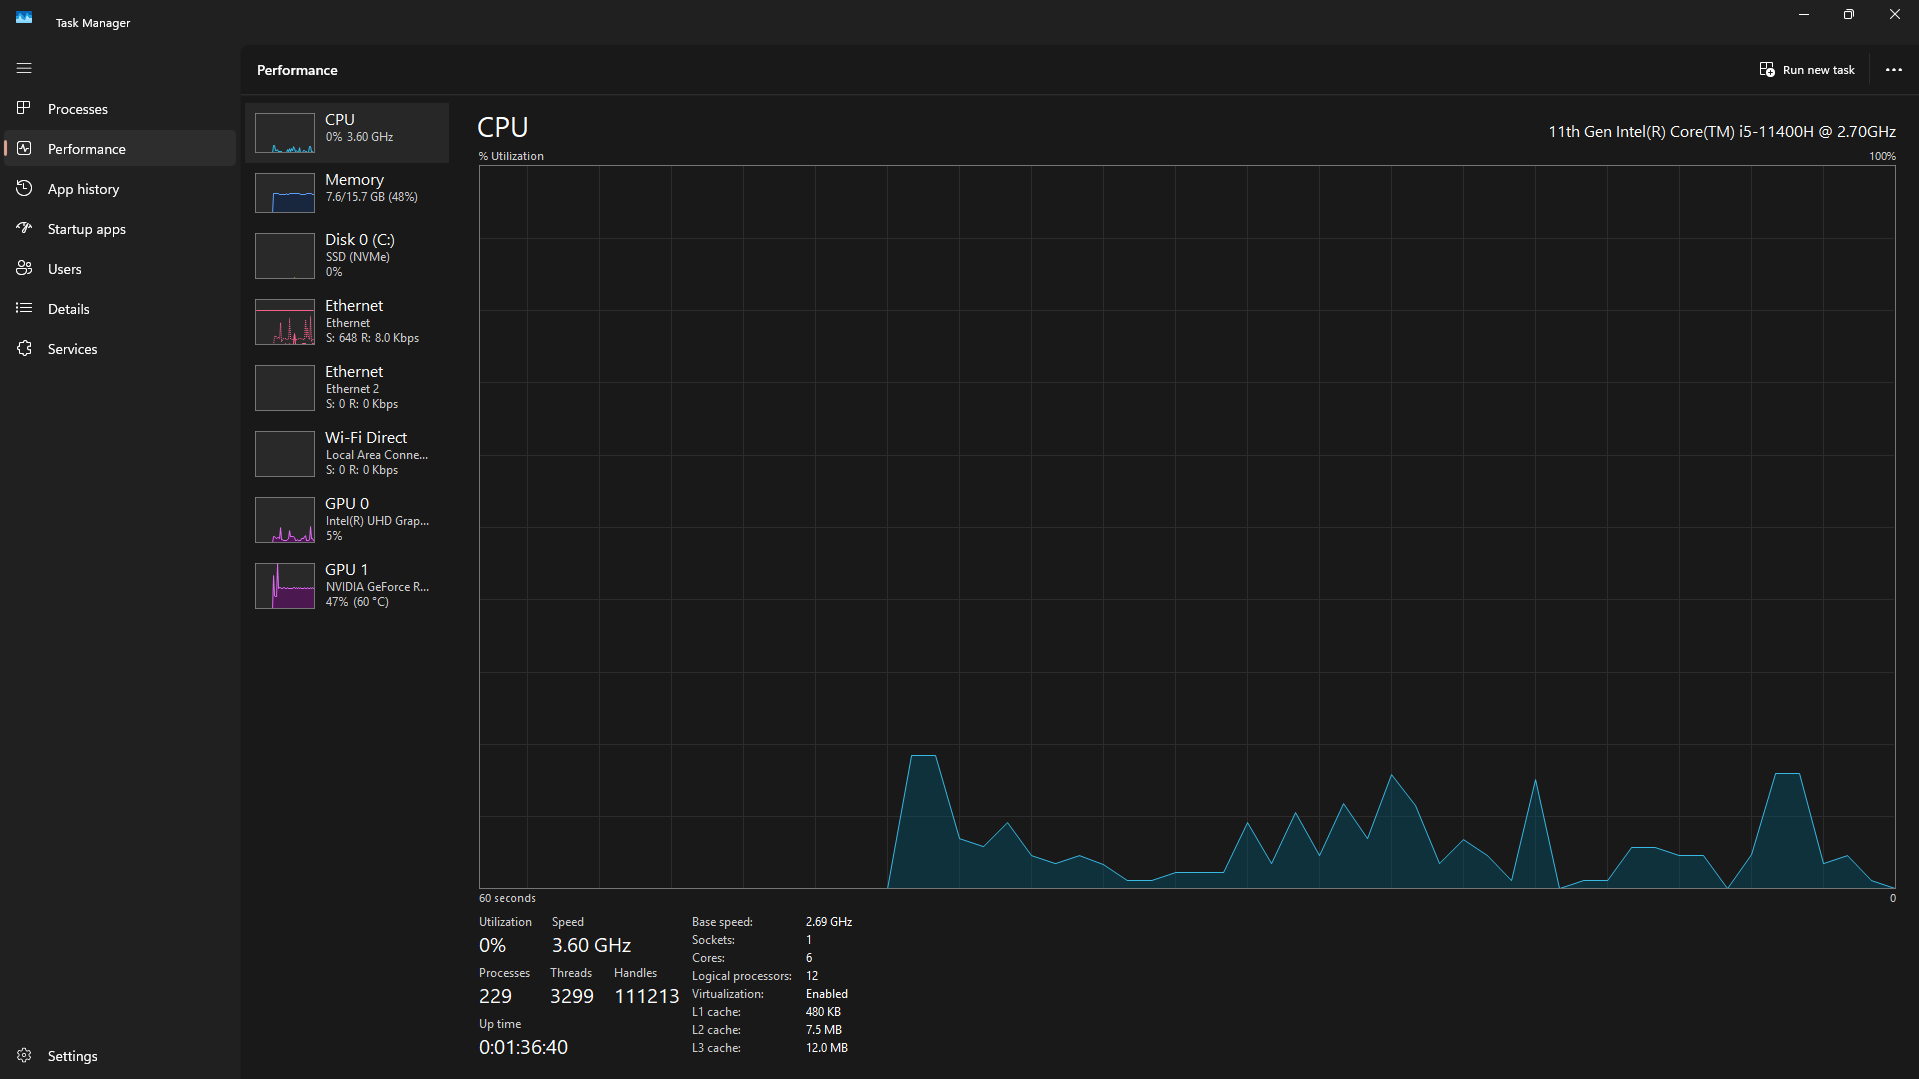The height and width of the screenshot is (1079, 1919).
Task: Open the three-dot more options menu
Action: click(x=1893, y=70)
